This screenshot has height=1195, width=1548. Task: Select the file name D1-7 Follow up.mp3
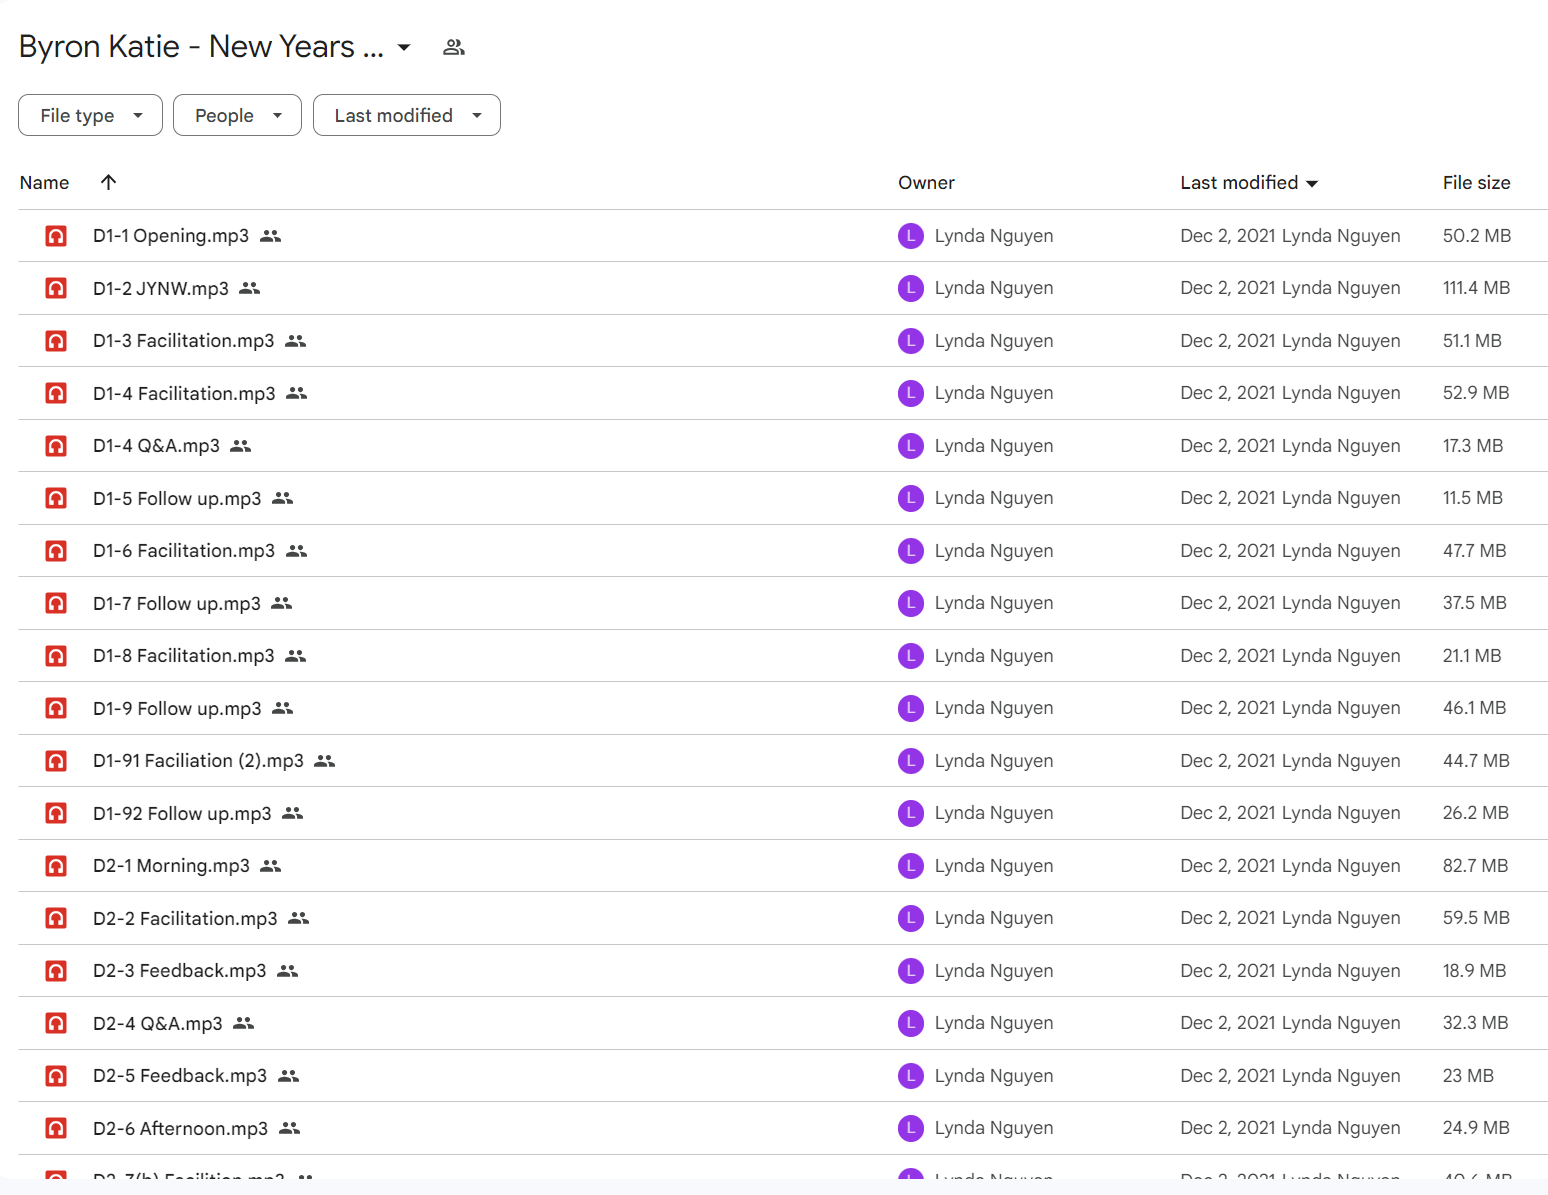(177, 603)
